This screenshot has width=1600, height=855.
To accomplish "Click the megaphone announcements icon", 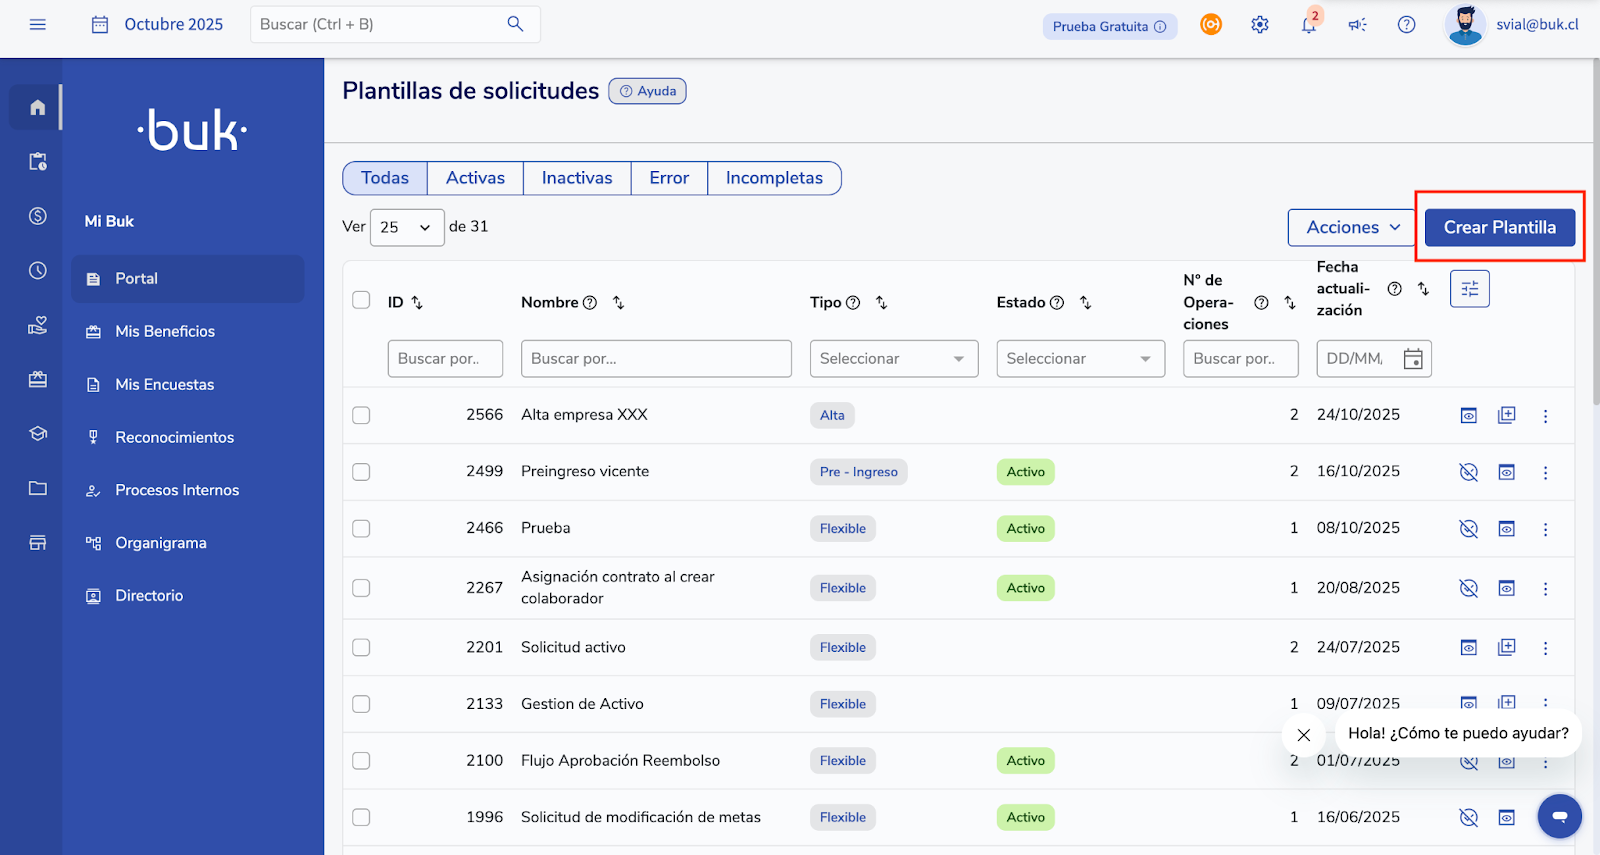I will tap(1357, 25).
